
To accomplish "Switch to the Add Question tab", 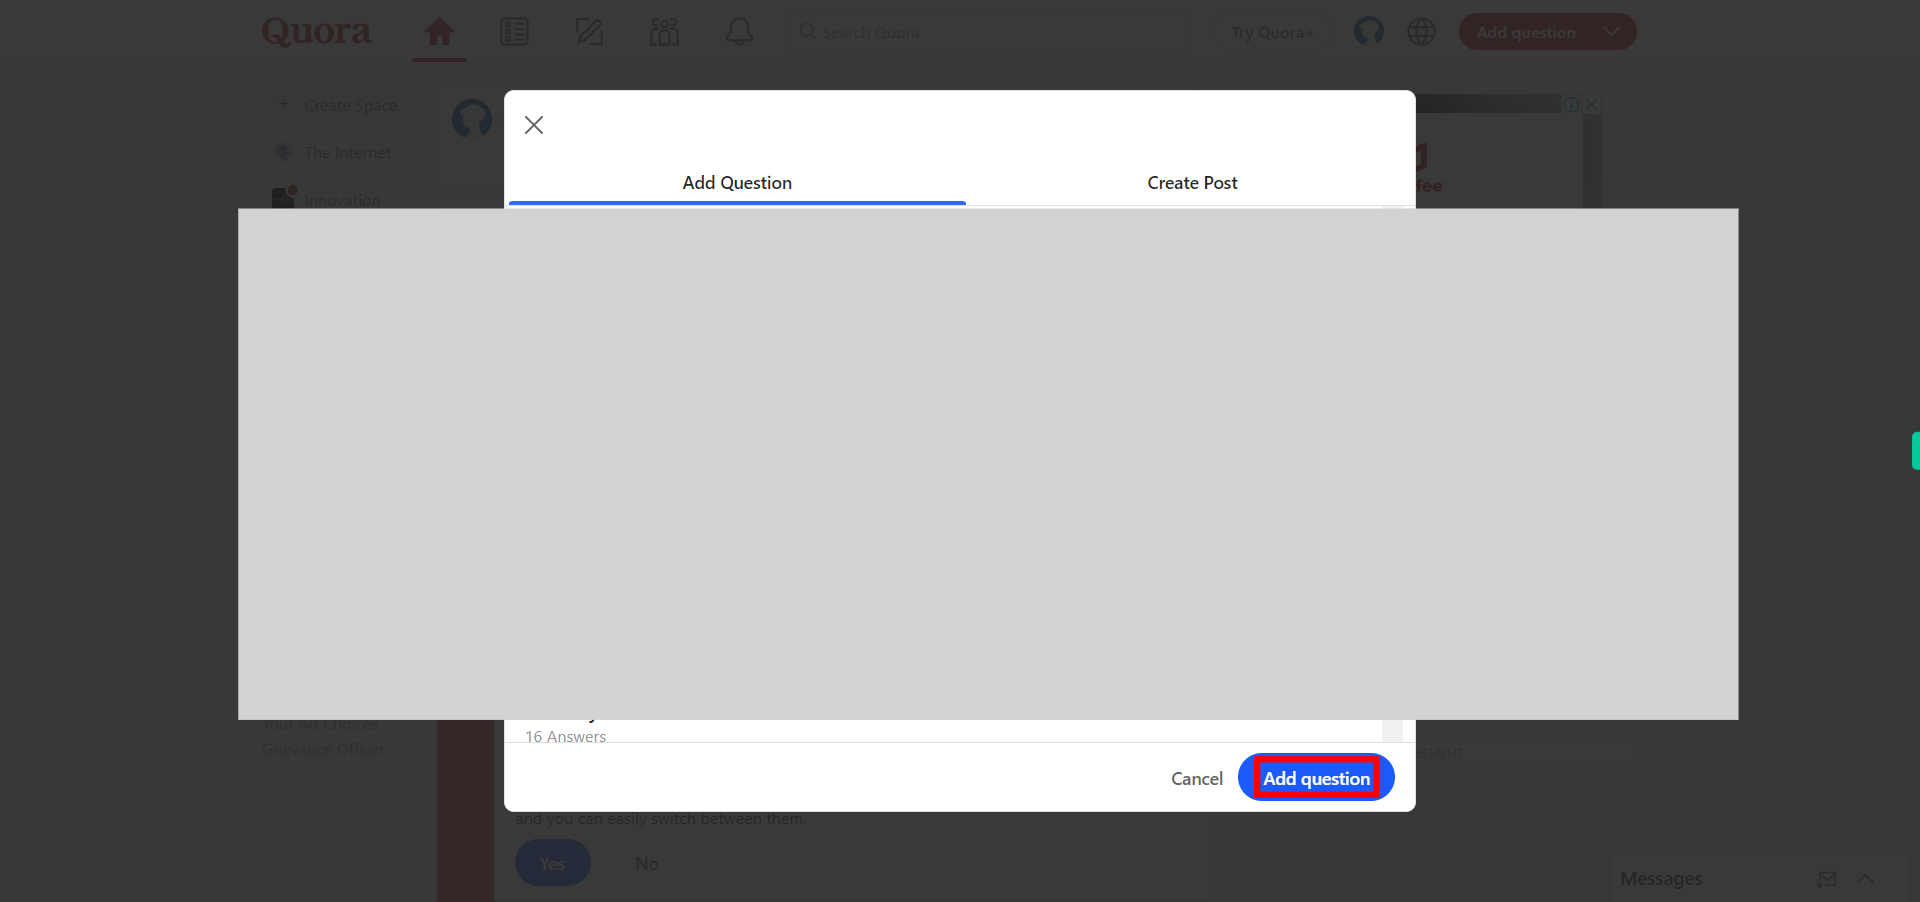I will pos(737,183).
